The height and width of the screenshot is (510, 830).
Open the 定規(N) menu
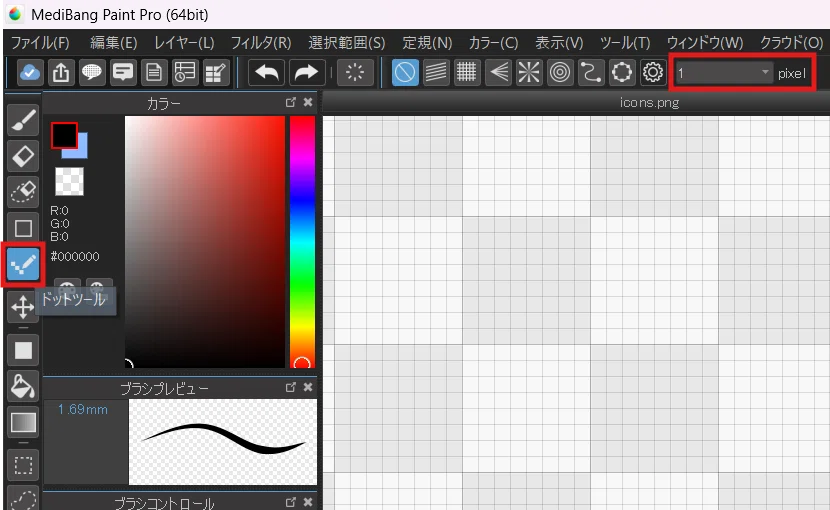pyautogui.click(x=427, y=42)
